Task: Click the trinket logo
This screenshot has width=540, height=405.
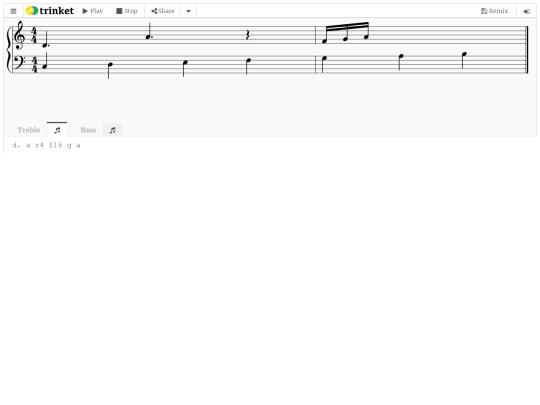Action: 50,11
